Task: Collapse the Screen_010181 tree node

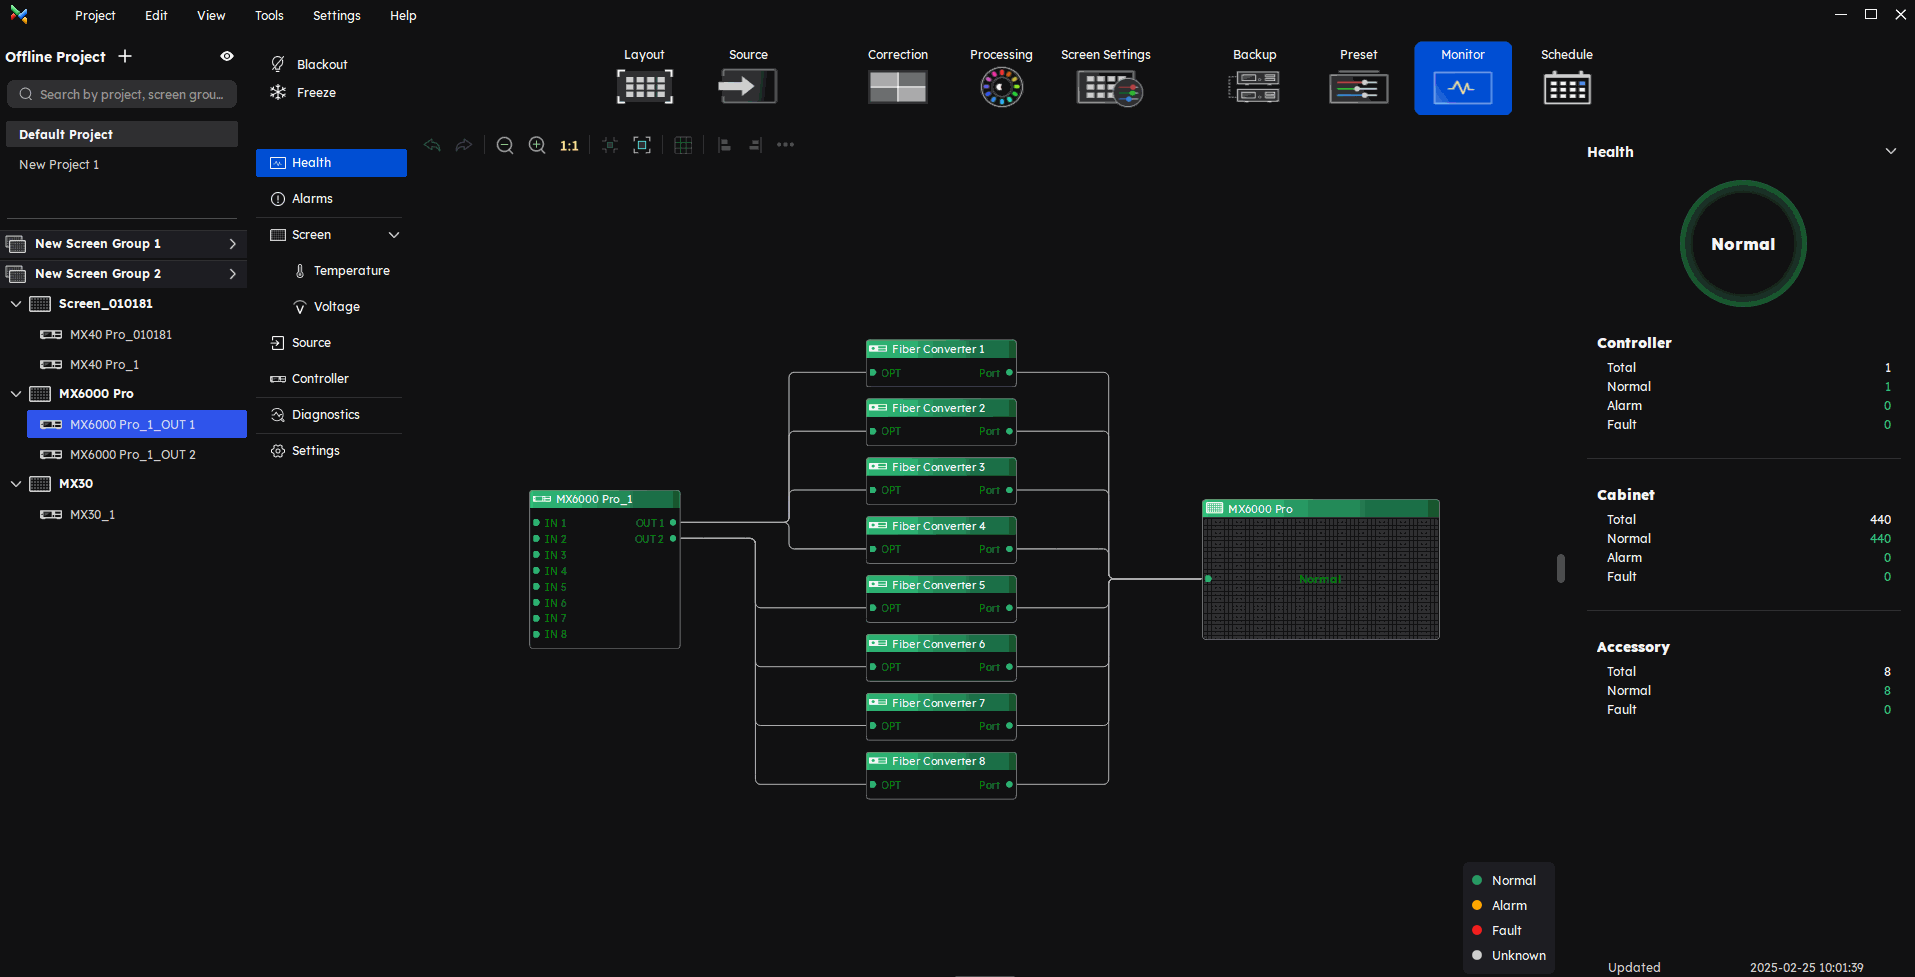Action: click(x=16, y=304)
